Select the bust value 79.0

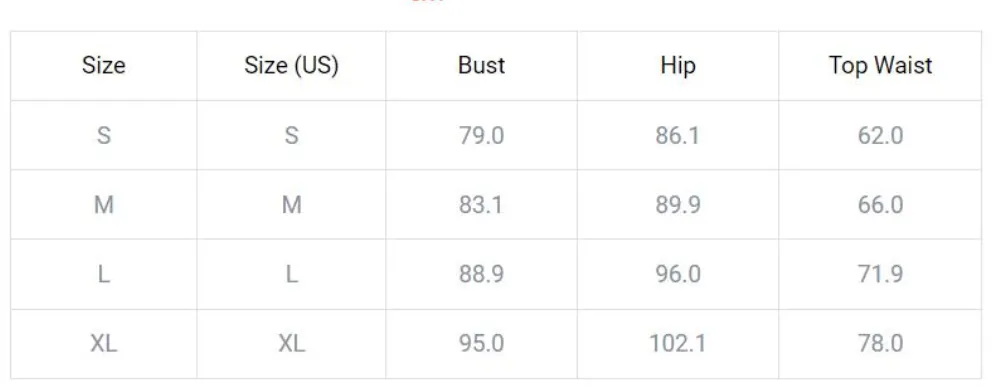(x=482, y=135)
